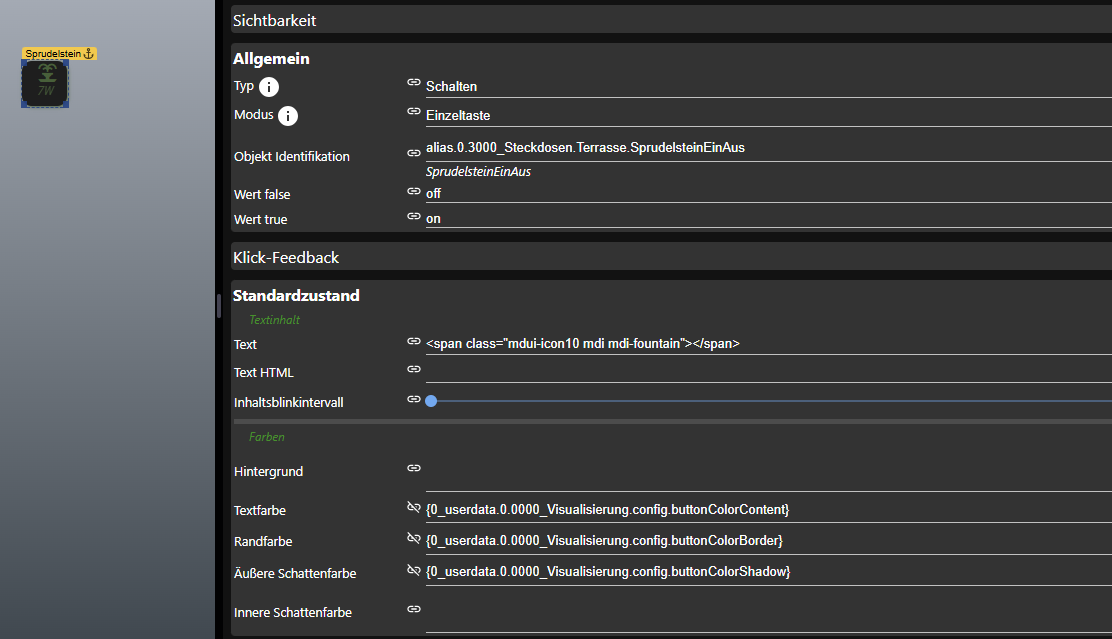Click the Inhaltsblinkintervall slider handle
Screen dimensions: 1112x639
(431, 401)
